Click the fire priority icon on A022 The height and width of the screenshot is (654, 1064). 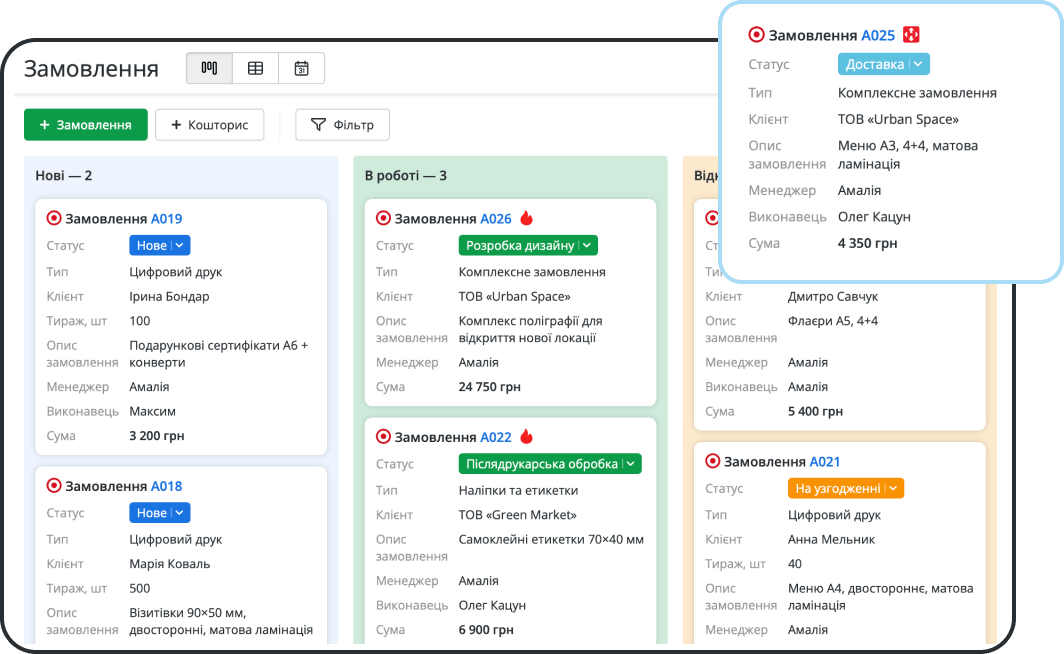click(x=527, y=436)
